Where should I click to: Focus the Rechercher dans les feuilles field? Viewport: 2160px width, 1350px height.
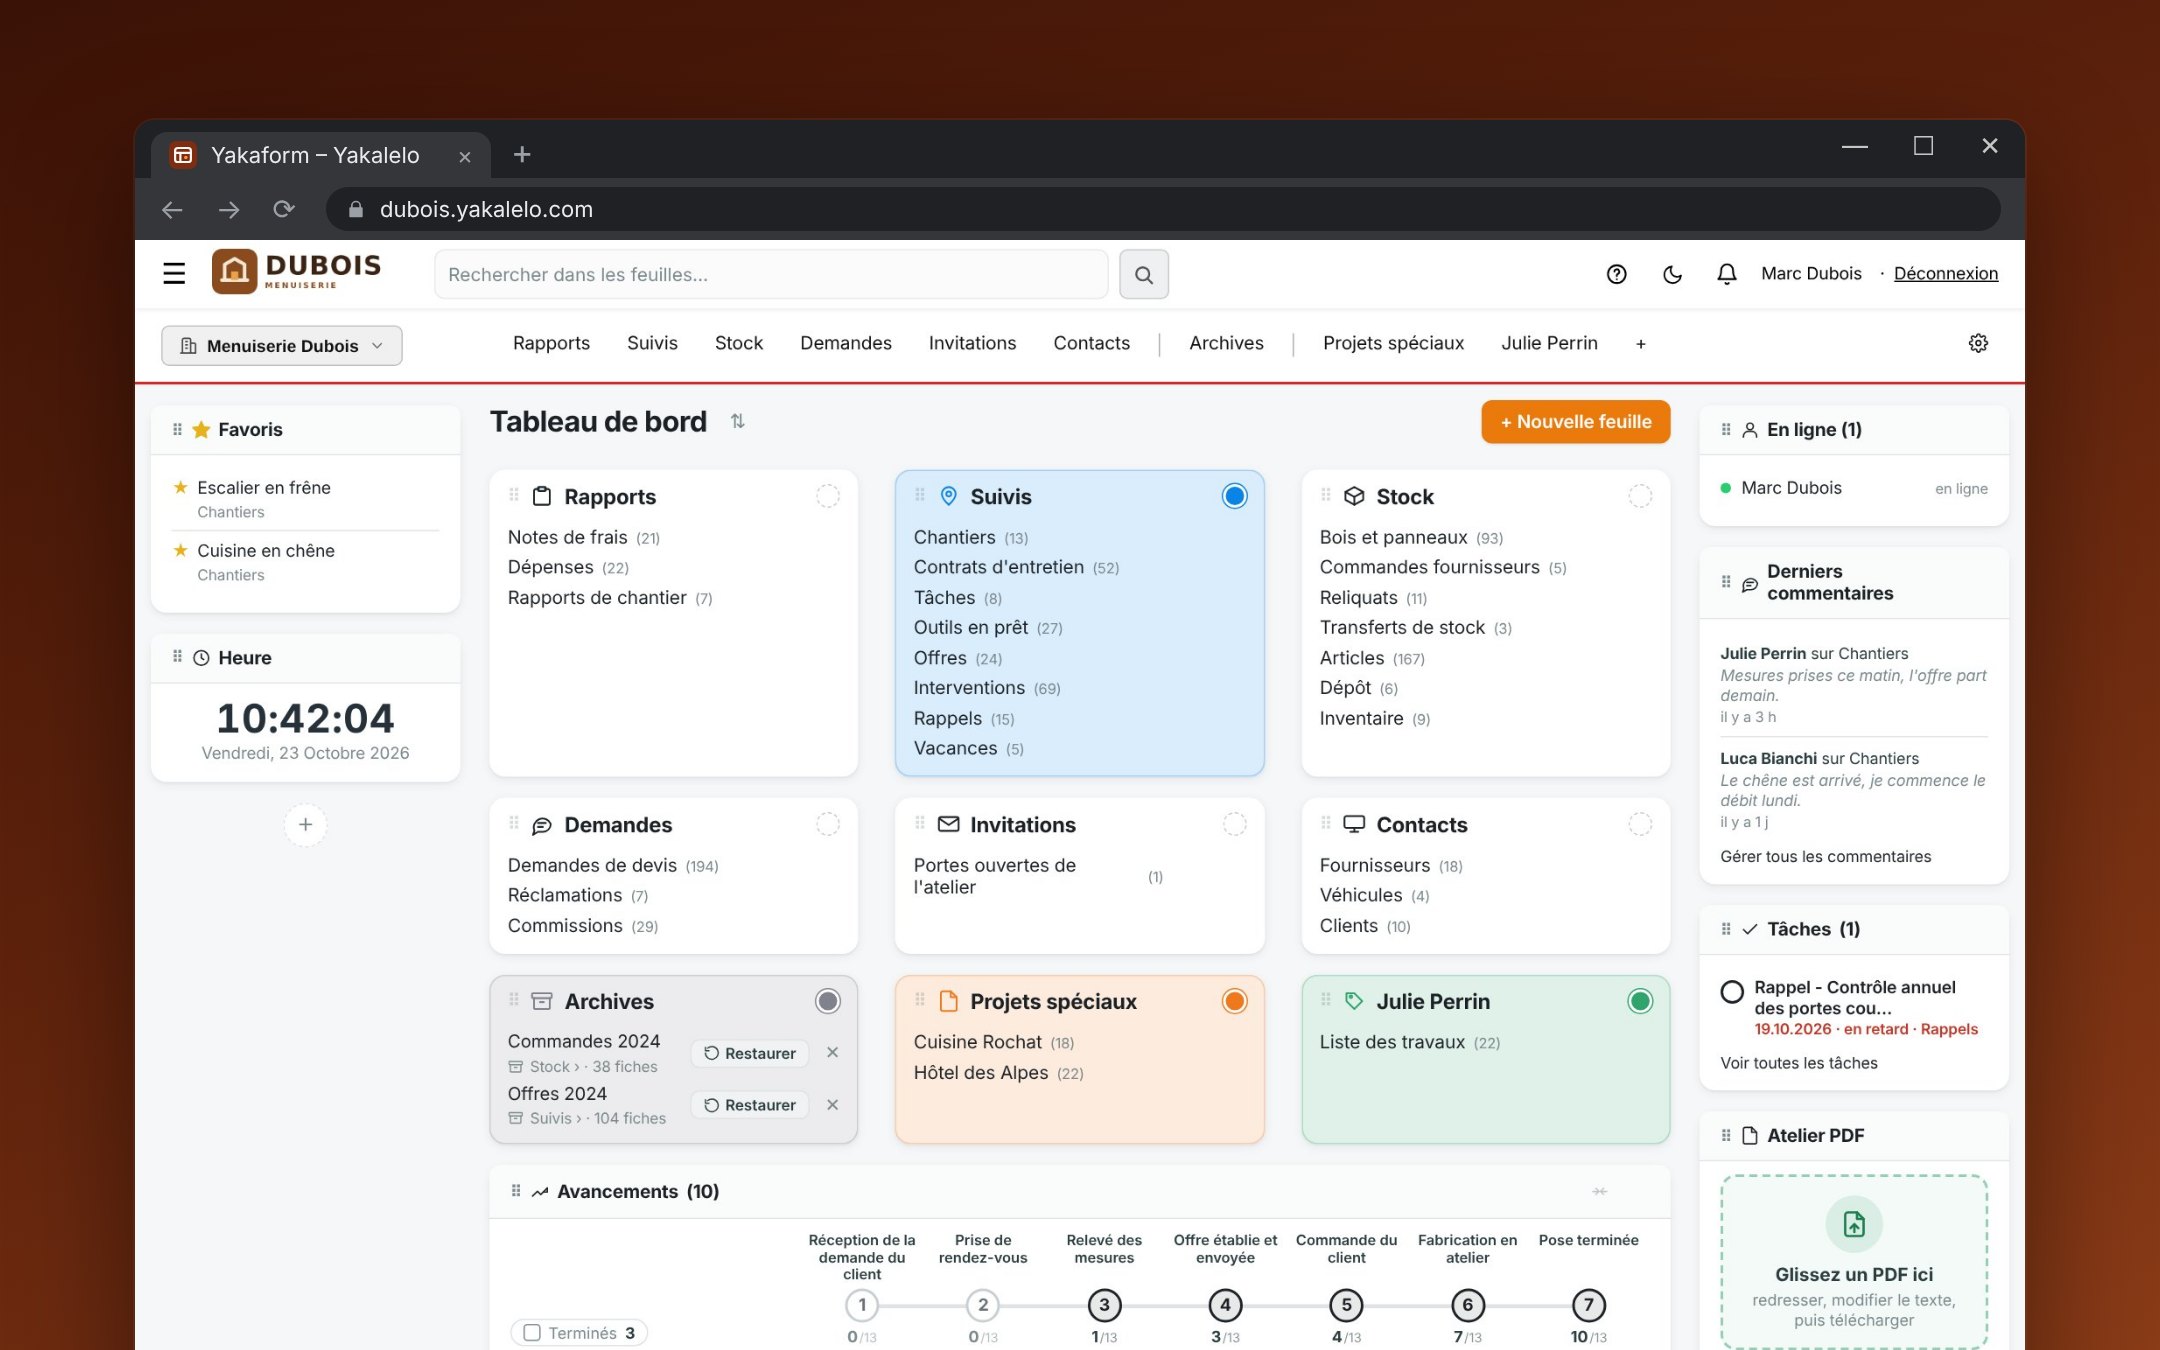pos(771,274)
